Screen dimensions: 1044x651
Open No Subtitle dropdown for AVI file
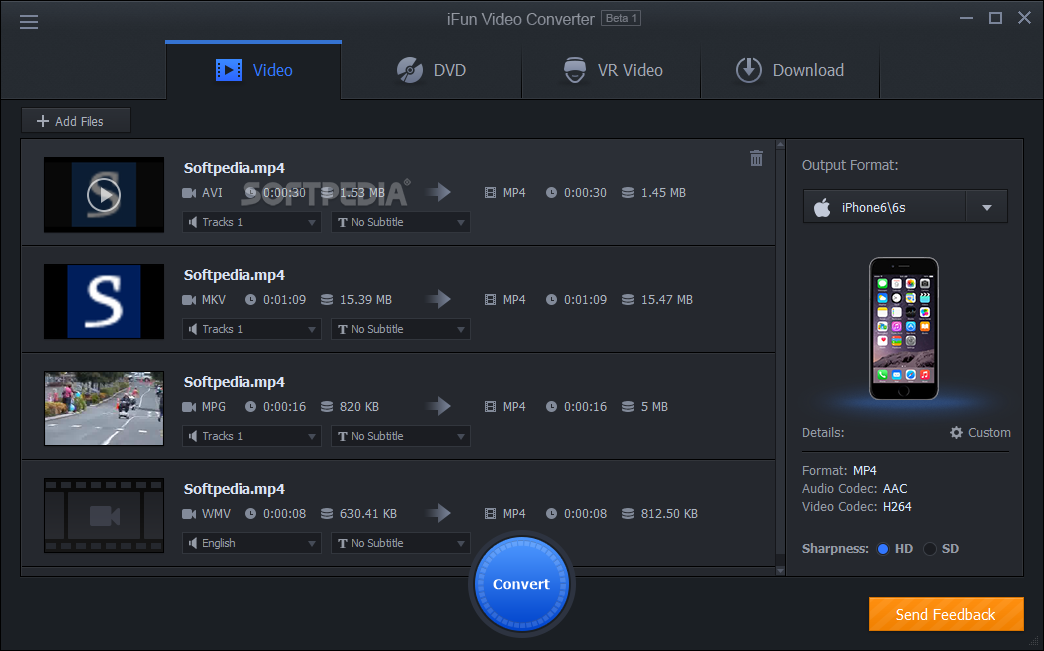401,222
